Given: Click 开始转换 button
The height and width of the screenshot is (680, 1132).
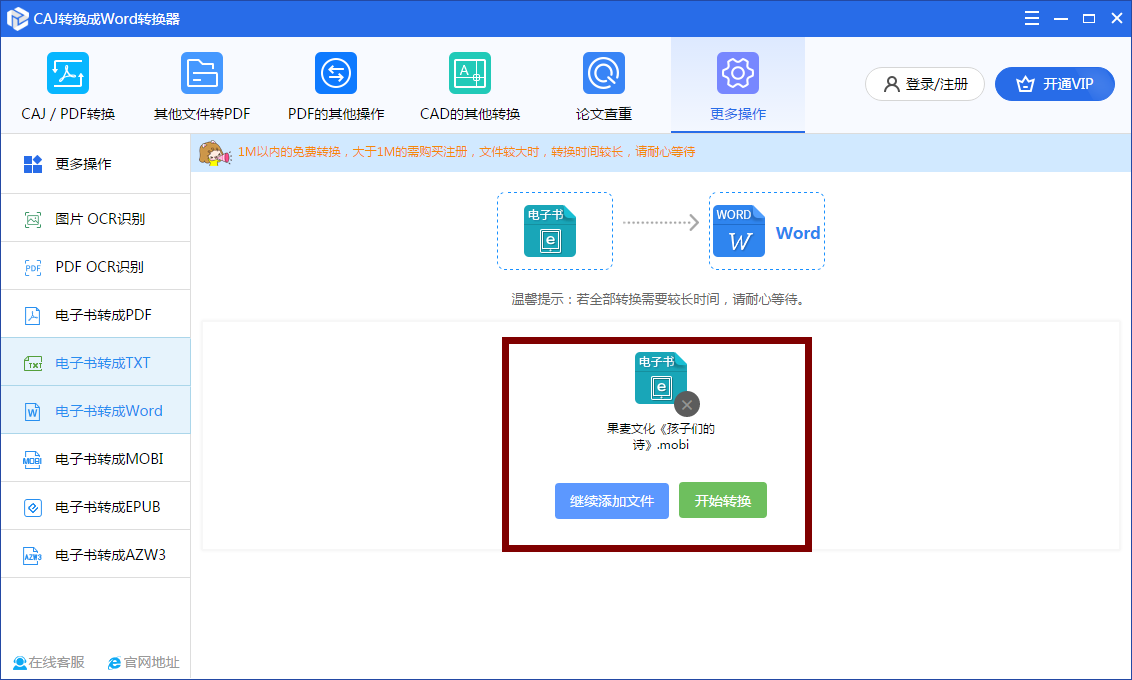Looking at the screenshot, I should pyautogui.click(x=723, y=501).
